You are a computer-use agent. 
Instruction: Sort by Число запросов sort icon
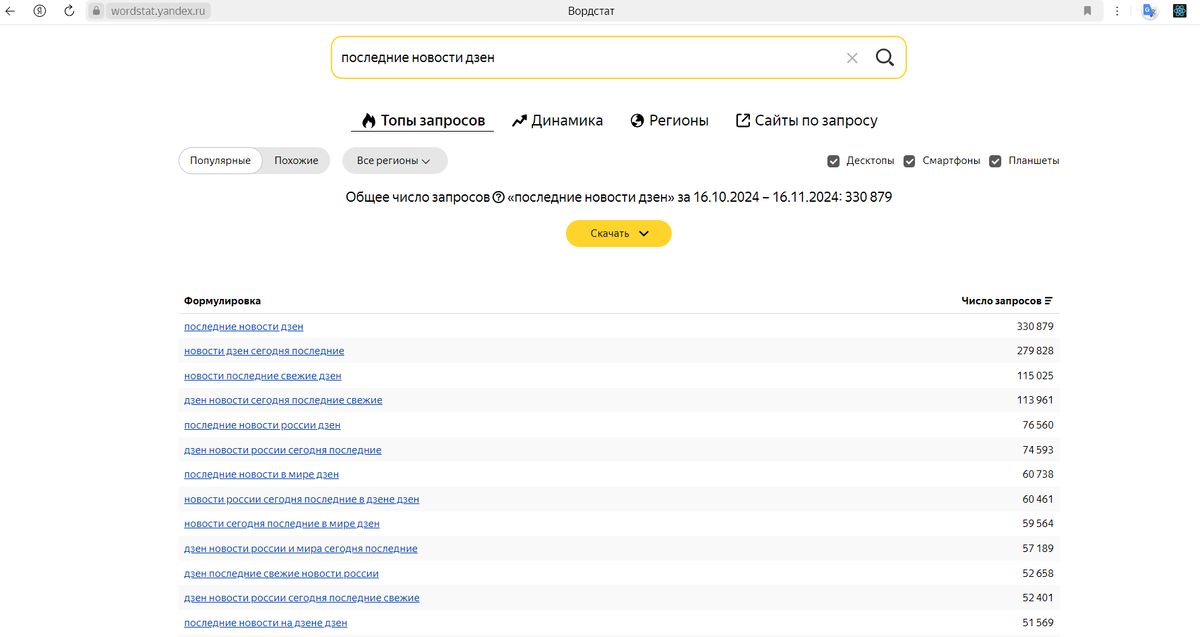coord(1048,301)
